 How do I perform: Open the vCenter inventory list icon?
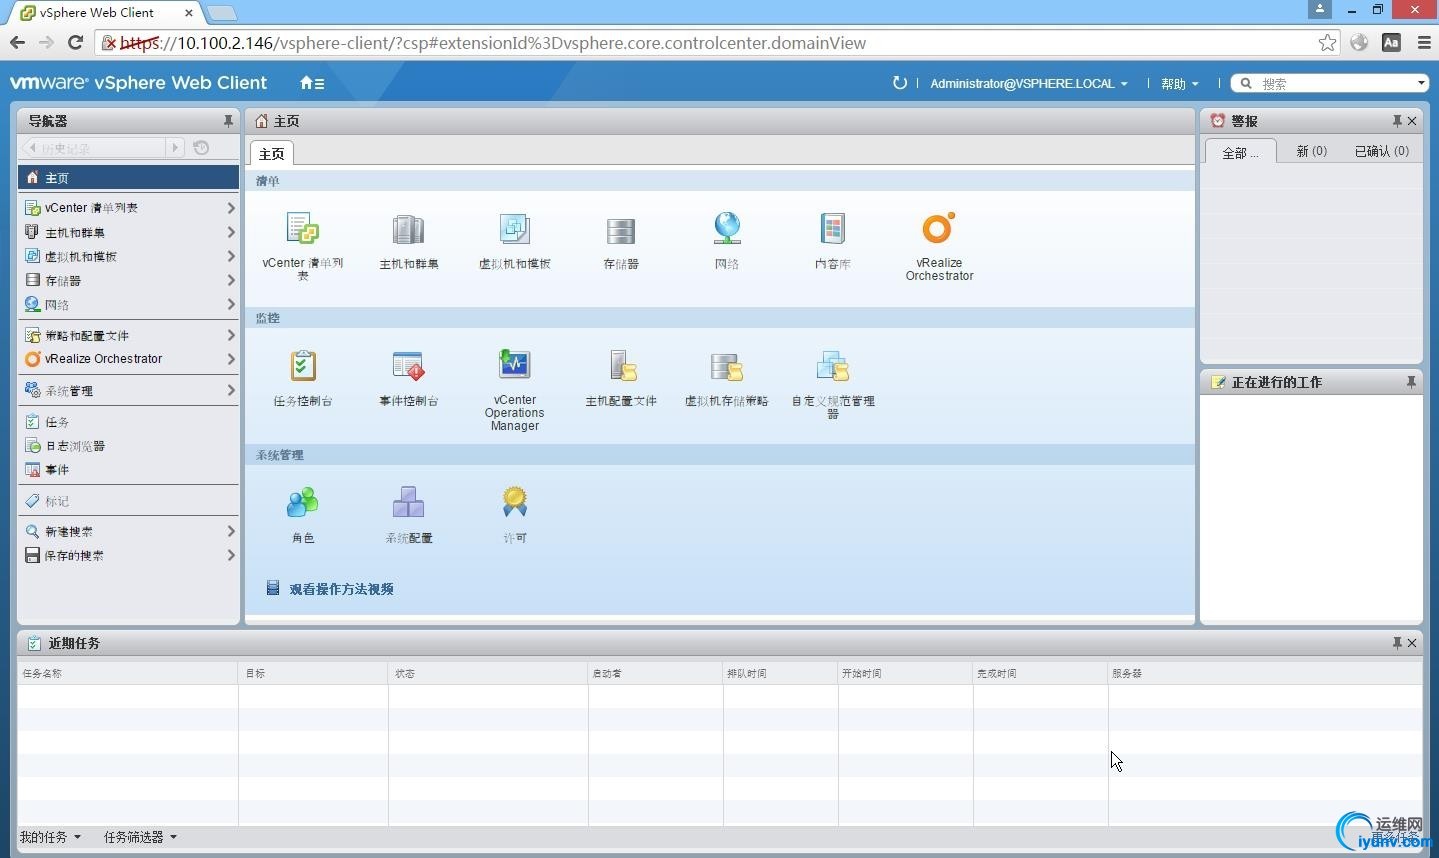[x=302, y=229]
